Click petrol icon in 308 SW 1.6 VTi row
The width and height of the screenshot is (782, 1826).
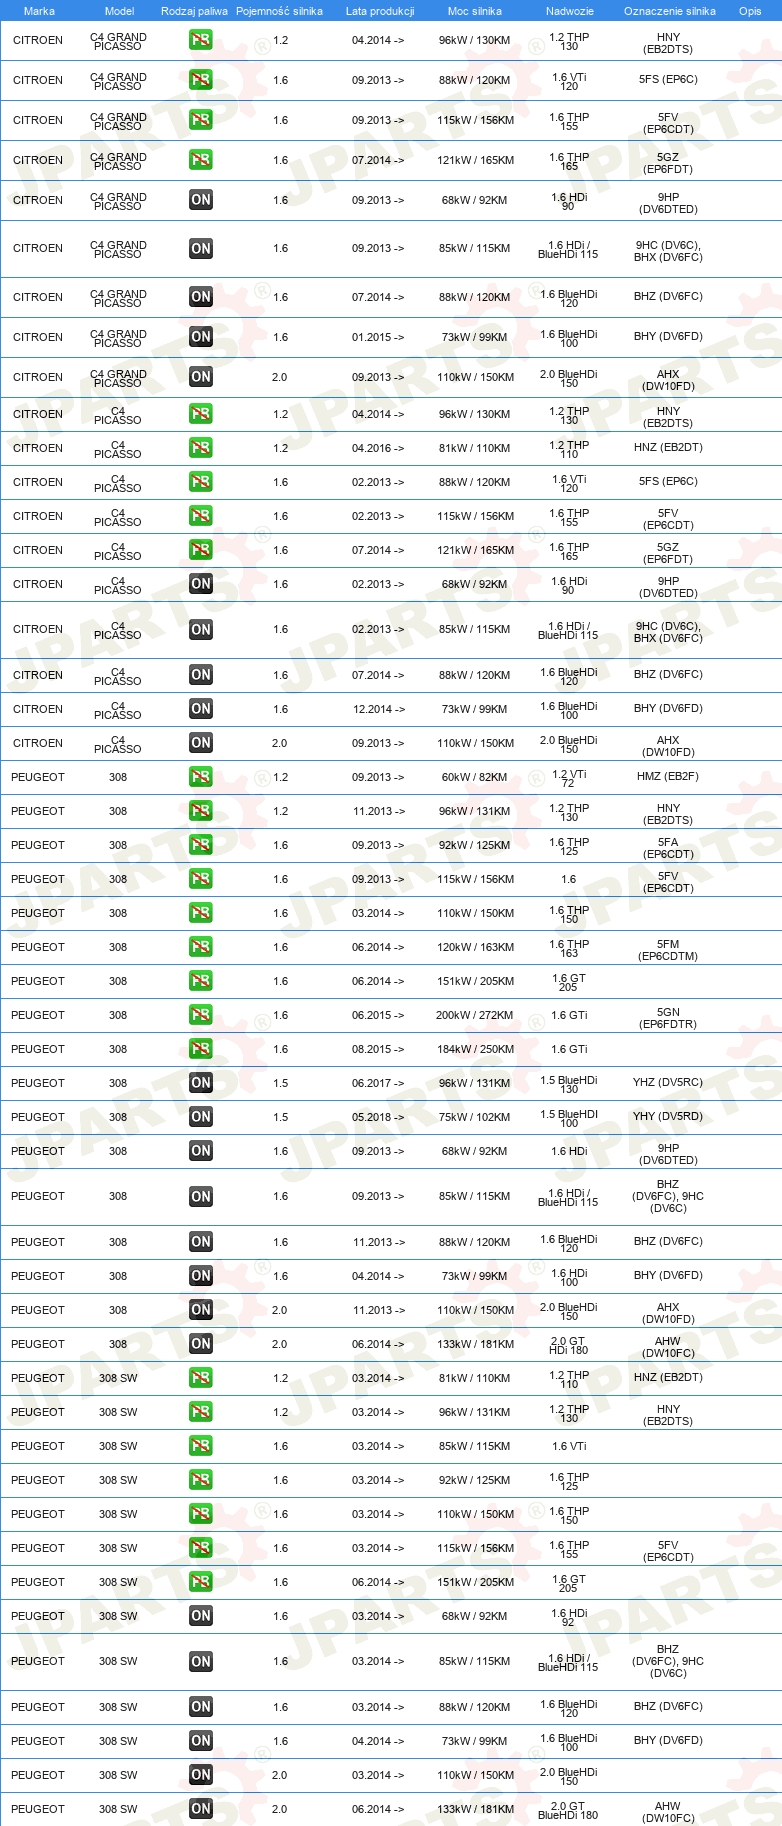click(x=201, y=1446)
